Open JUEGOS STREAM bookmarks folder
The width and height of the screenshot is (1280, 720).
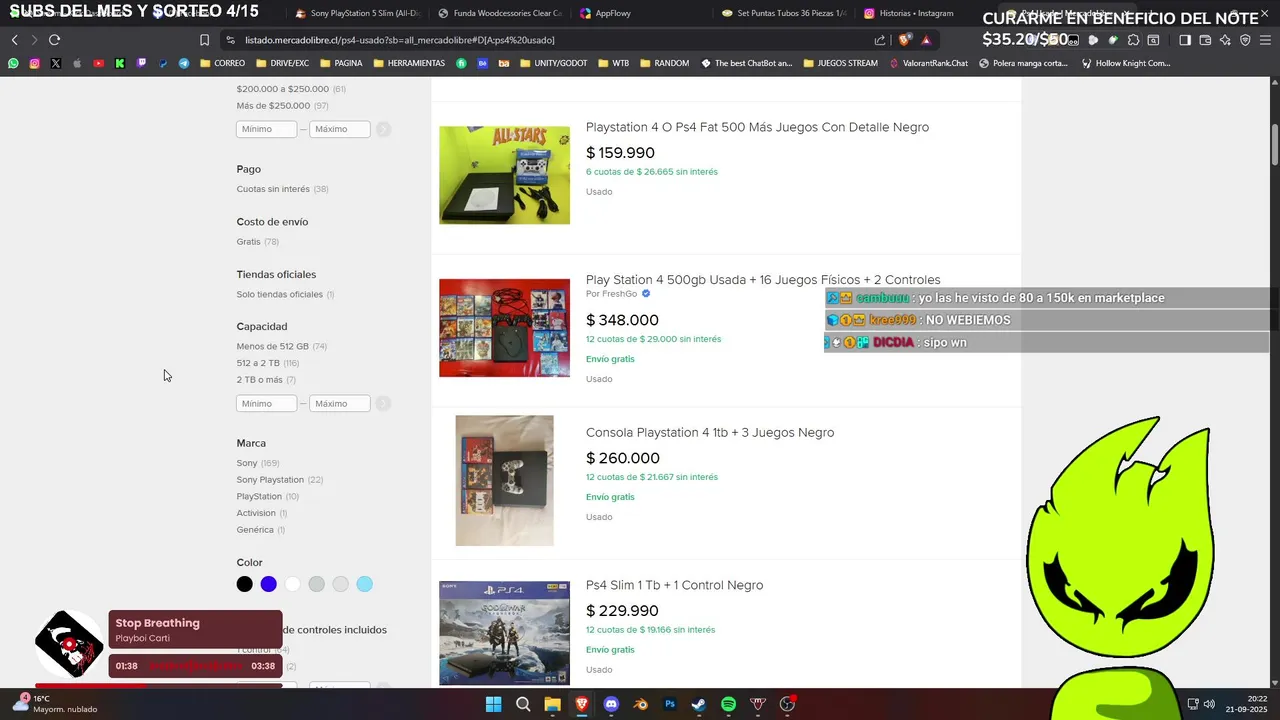click(840, 63)
